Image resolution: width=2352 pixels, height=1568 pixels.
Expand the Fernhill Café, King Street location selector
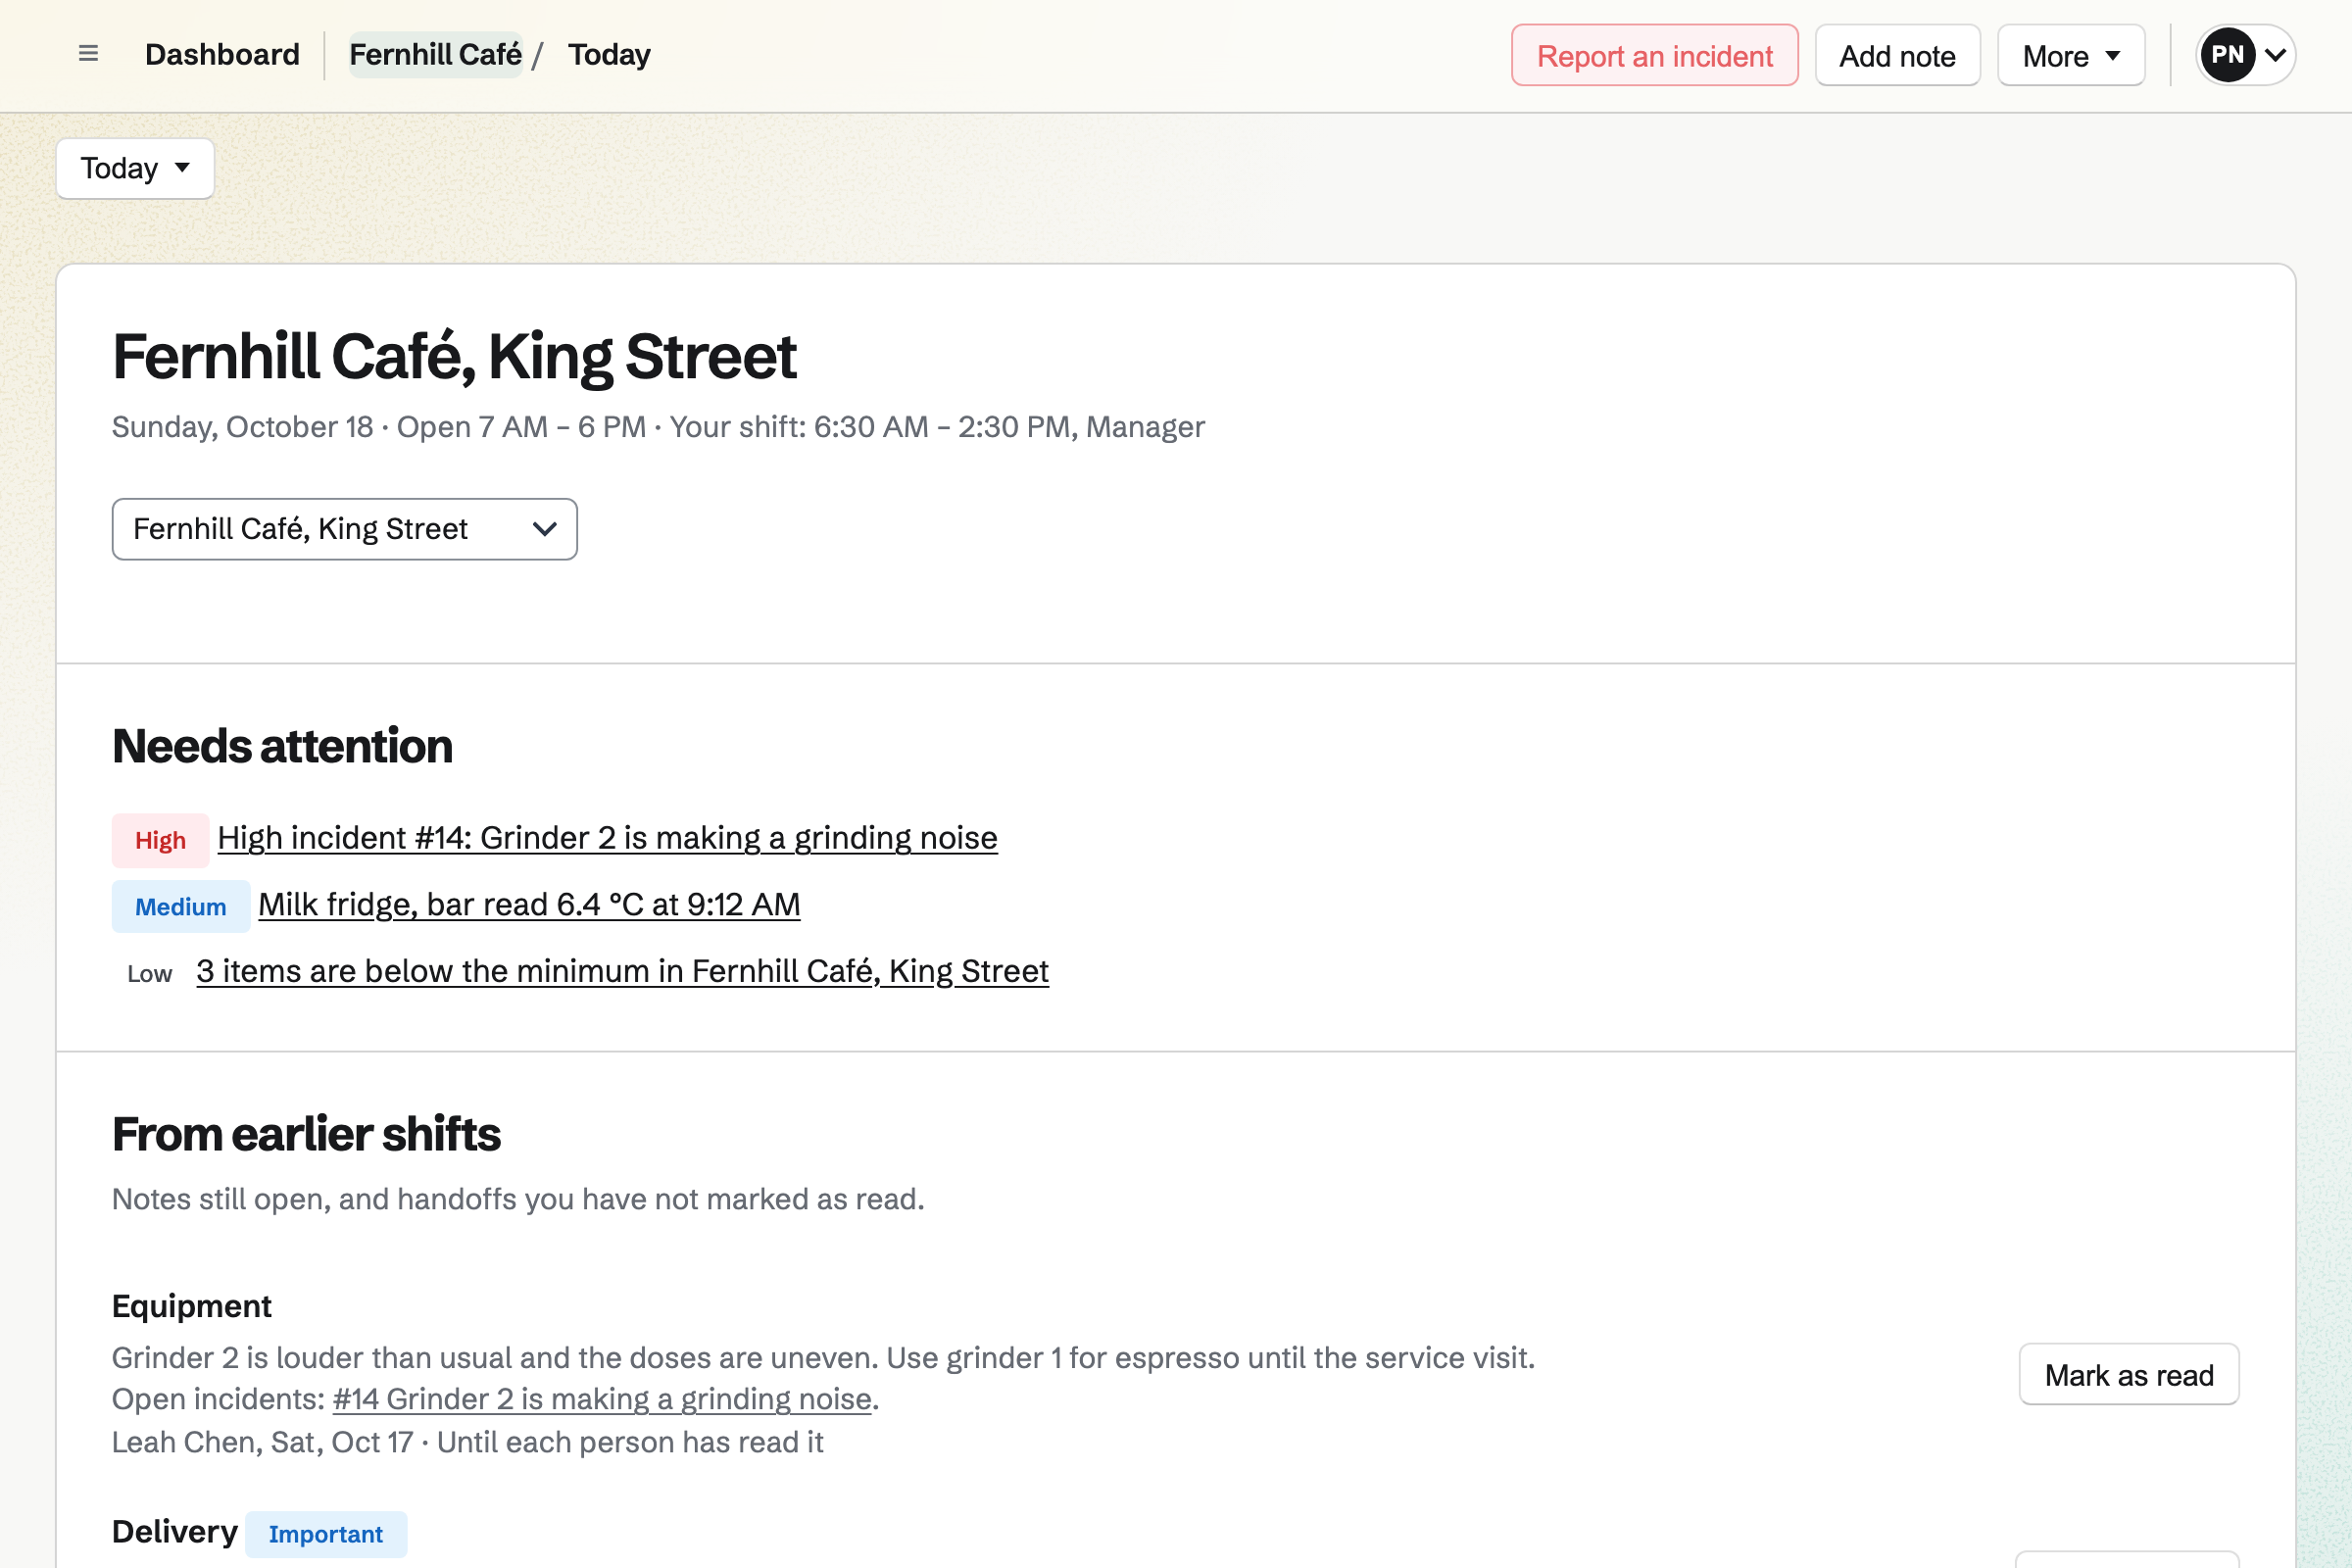tap(344, 529)
